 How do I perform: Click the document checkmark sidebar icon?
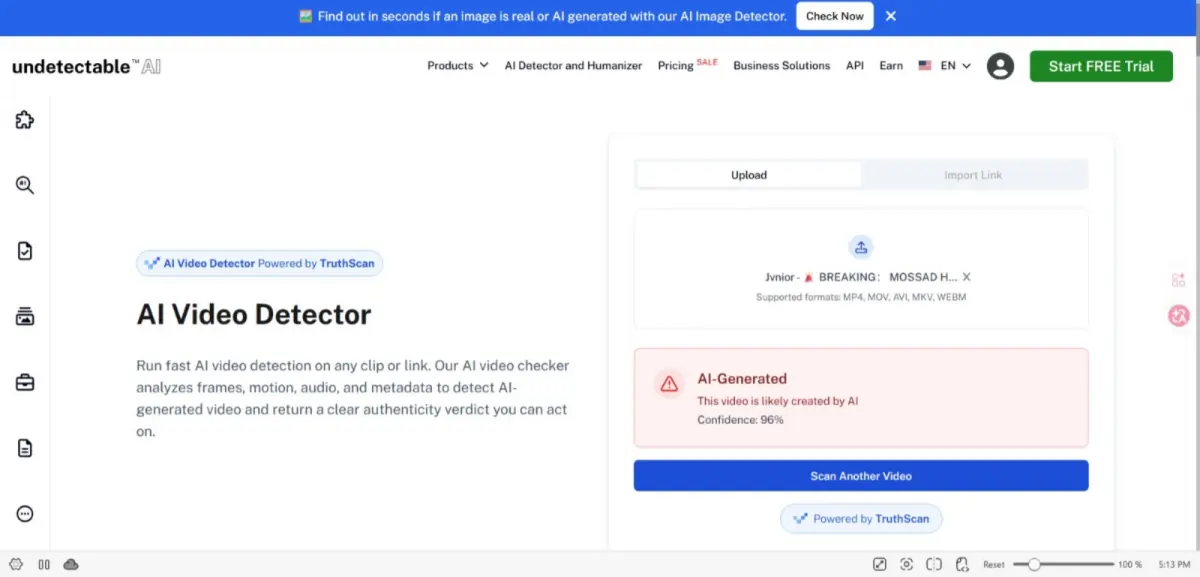tap(25, 251)
